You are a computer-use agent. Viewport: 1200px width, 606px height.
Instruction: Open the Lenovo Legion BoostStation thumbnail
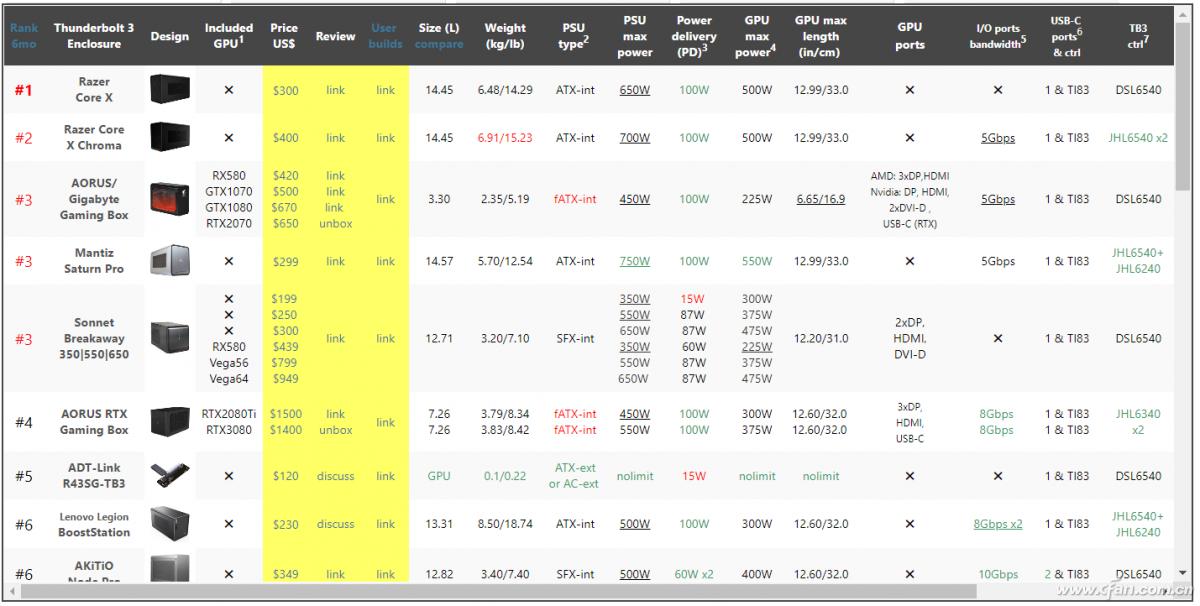coord(169,524)
